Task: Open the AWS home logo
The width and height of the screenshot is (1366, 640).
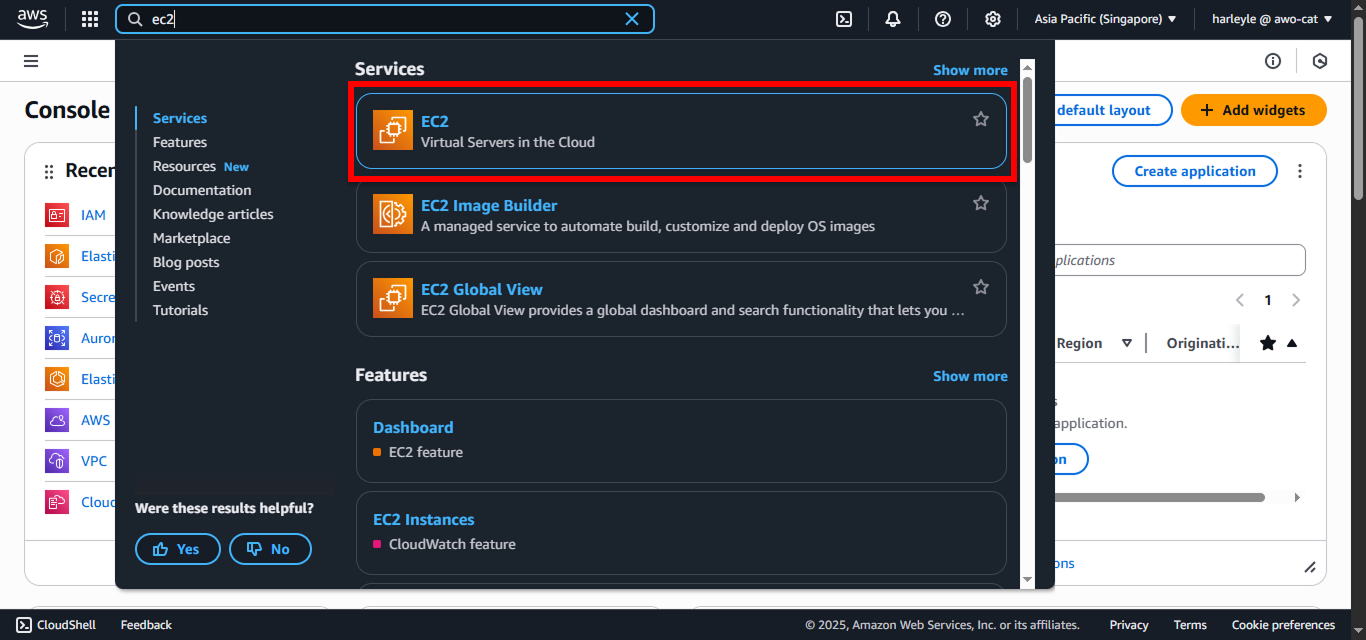Action: pyautogui.click(x=31, y=19)
